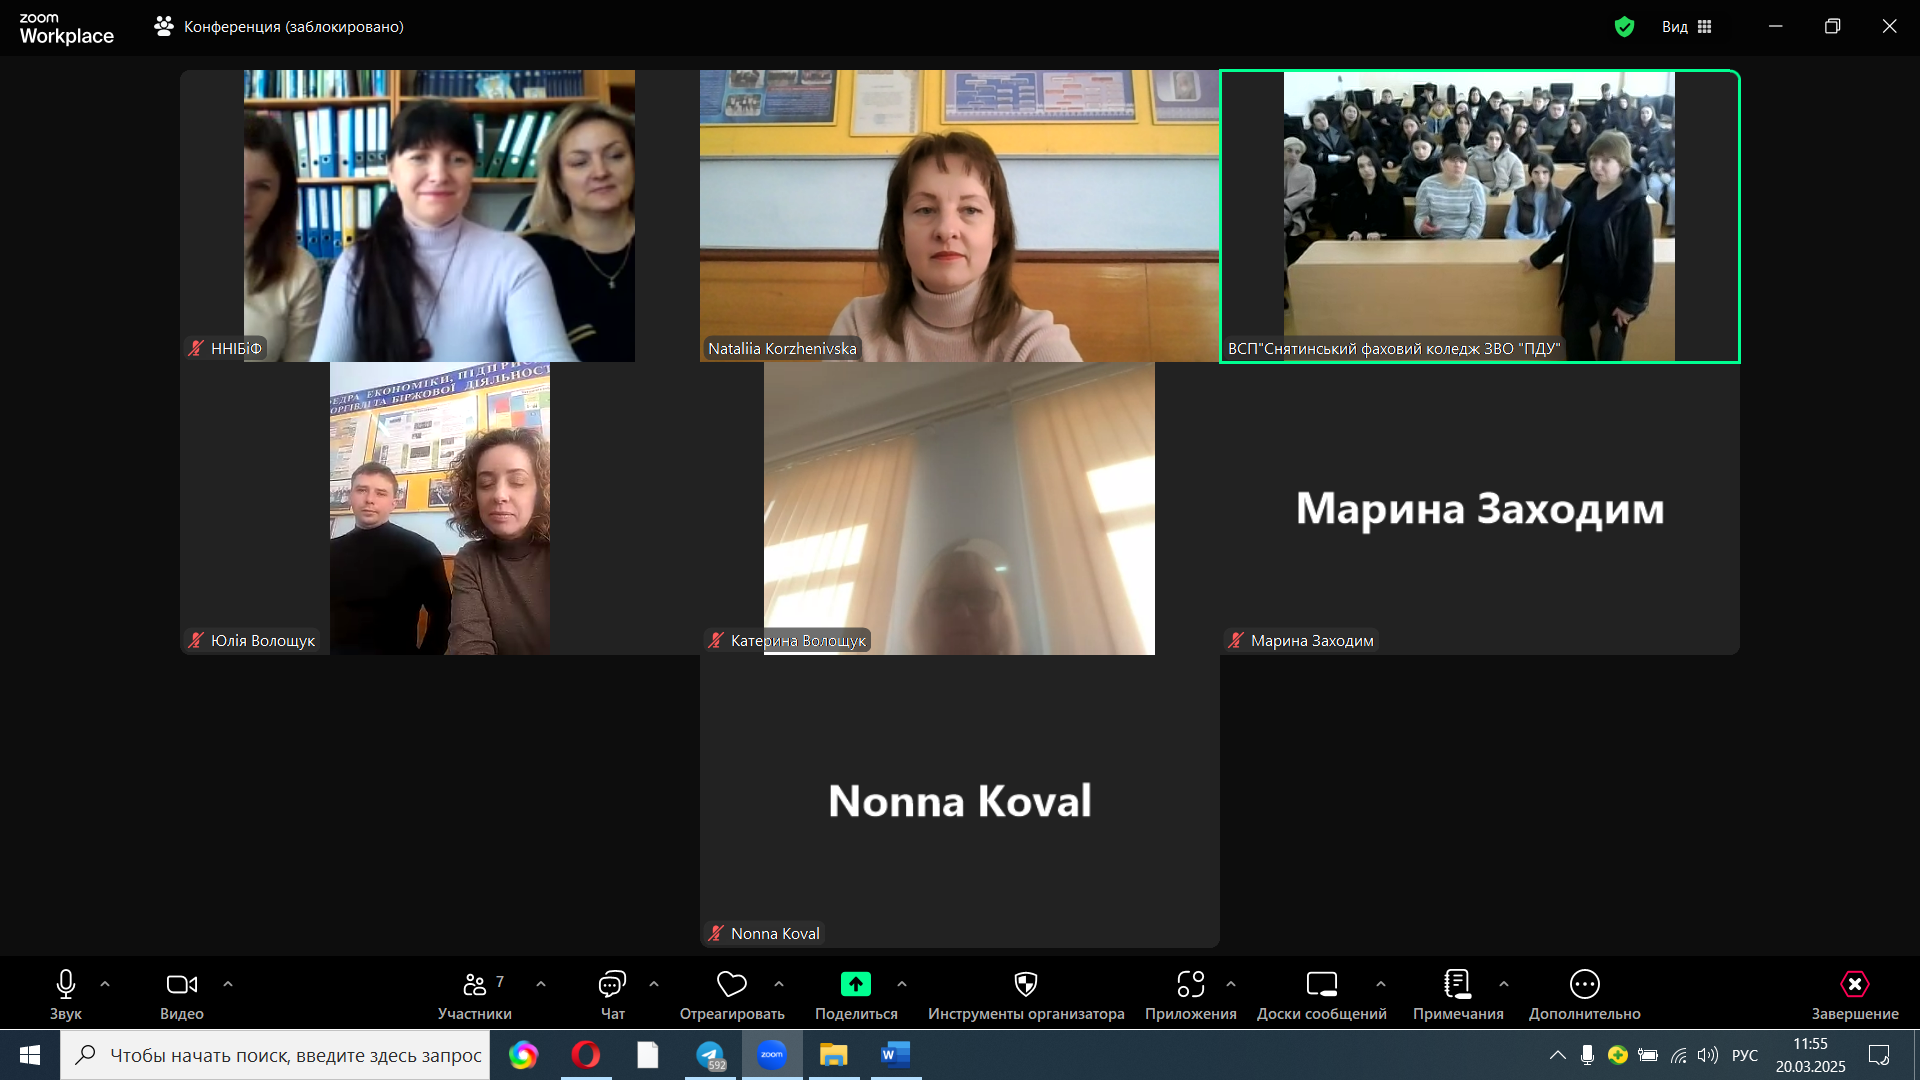Click the green Share screen button
The image size is (1920, 1080).
point(855,985)
